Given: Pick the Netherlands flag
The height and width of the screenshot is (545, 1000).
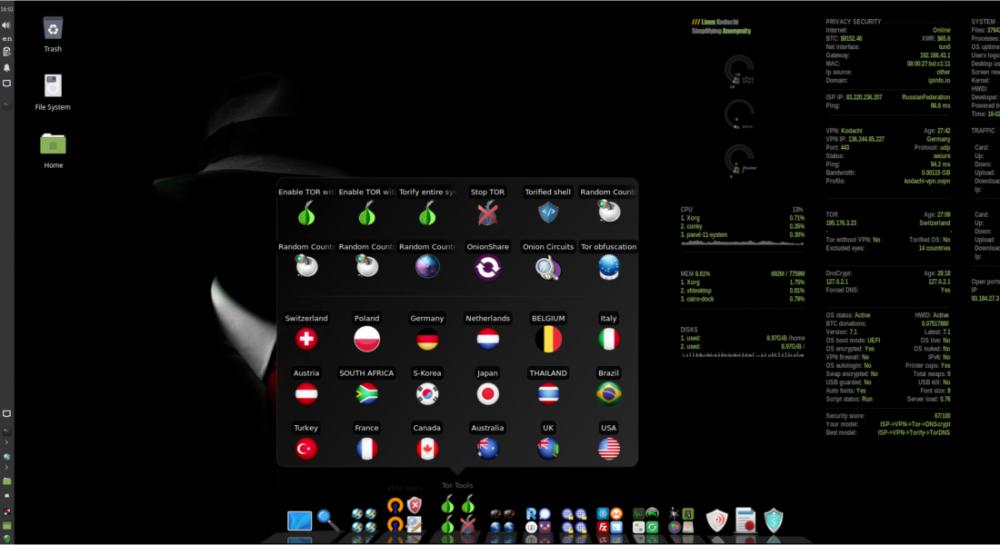Looking at the screenshot, I should point(487,339).
